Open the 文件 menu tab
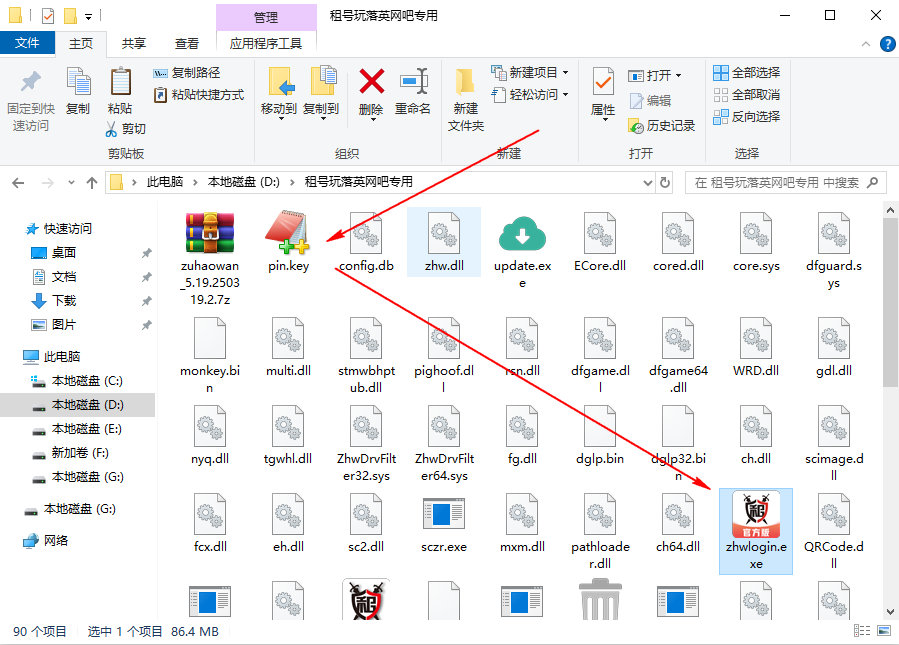 pos(27,43)
